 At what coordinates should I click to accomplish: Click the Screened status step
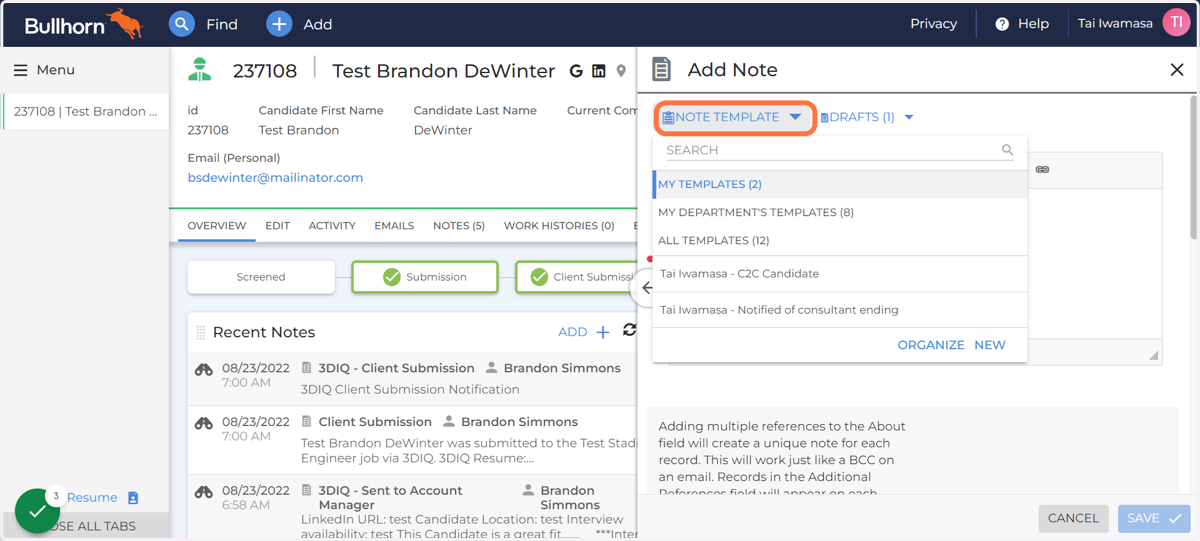click(x=261, y=277)
